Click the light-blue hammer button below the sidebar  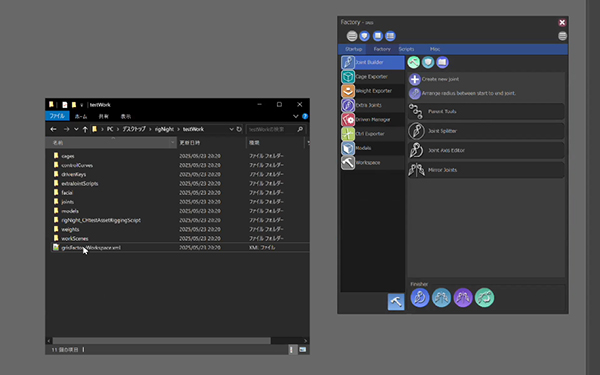396,302
